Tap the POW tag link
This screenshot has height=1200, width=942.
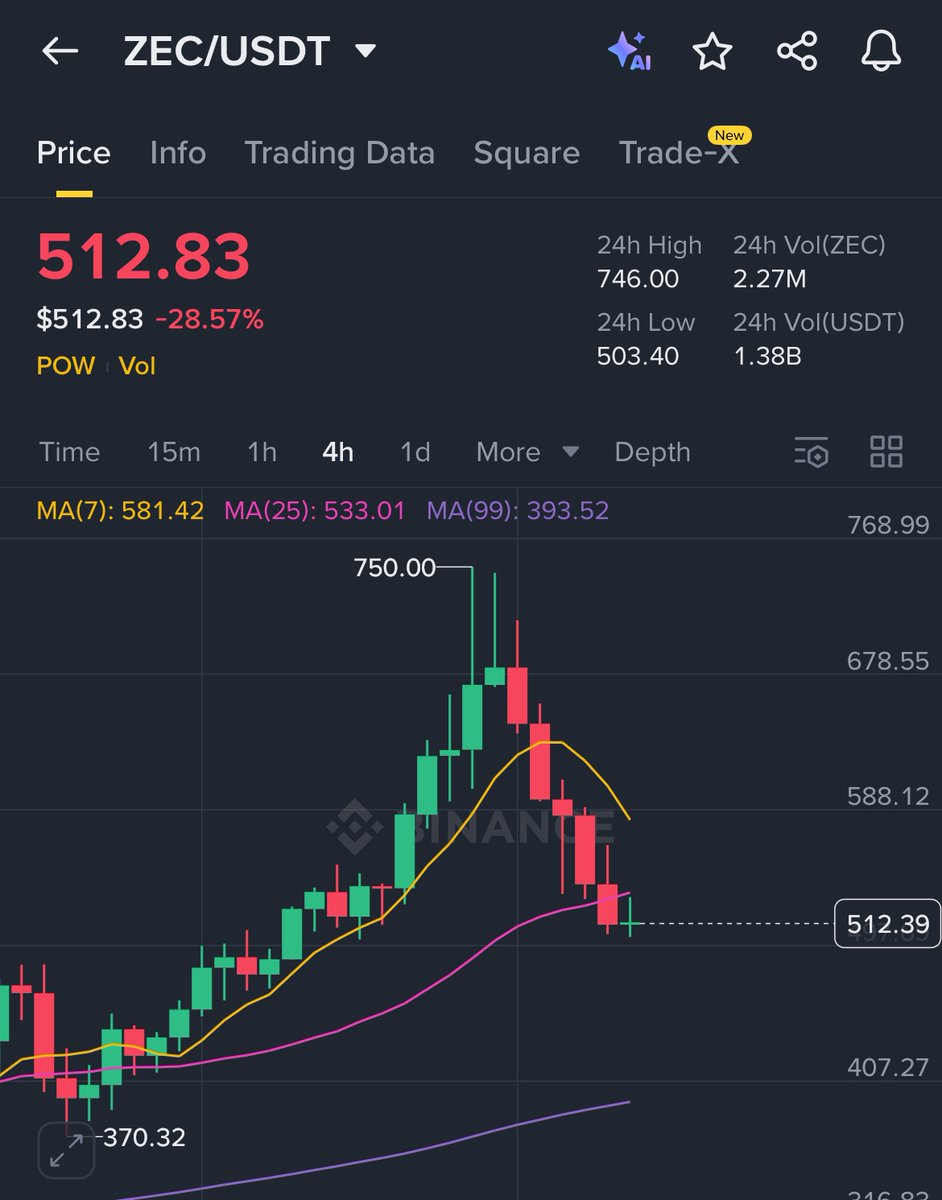point(66,365)
